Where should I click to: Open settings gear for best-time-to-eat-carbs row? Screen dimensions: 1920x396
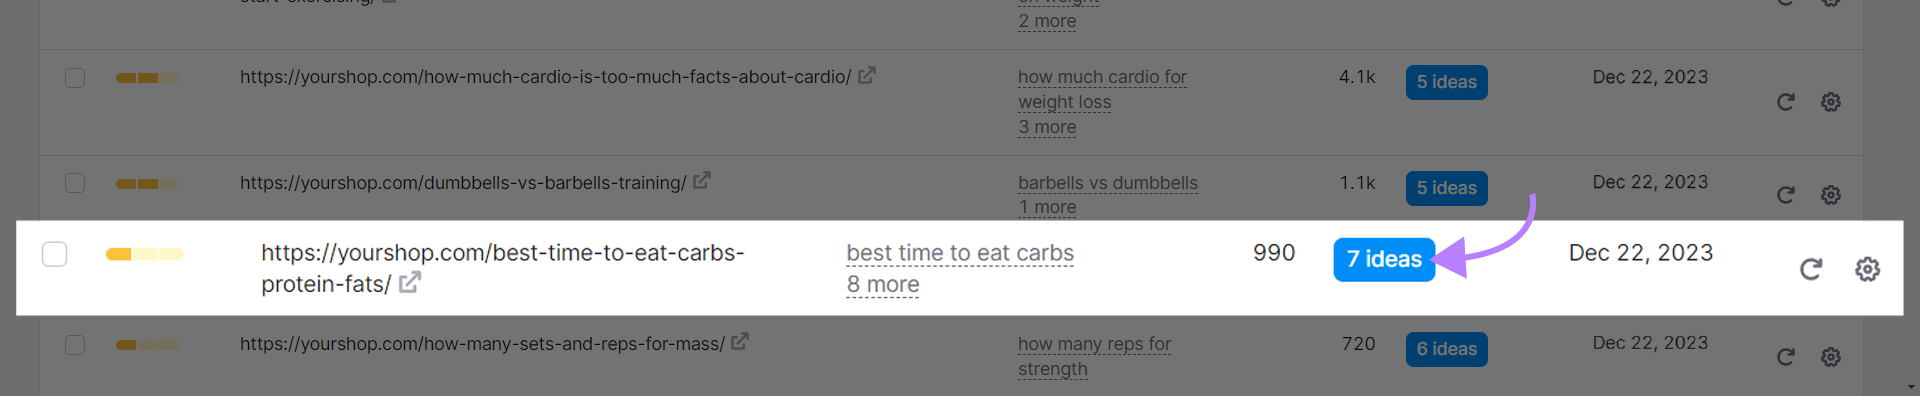pos(1867,269)
